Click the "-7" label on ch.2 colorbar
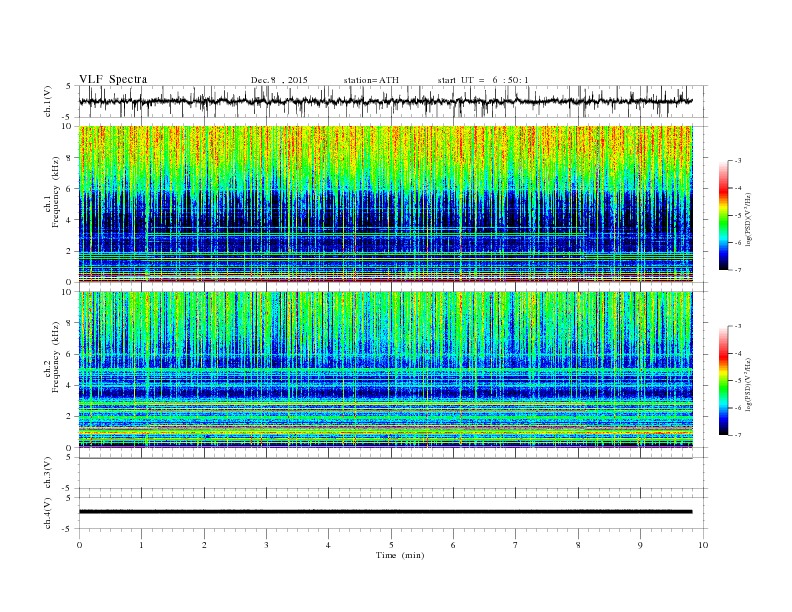Screen dimensions: 792x612 coord(738,435)
